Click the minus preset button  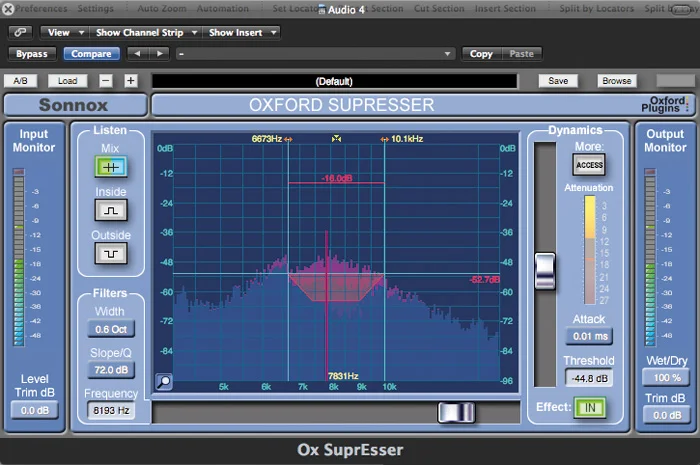pyautogui.click(x=105, y=81)
